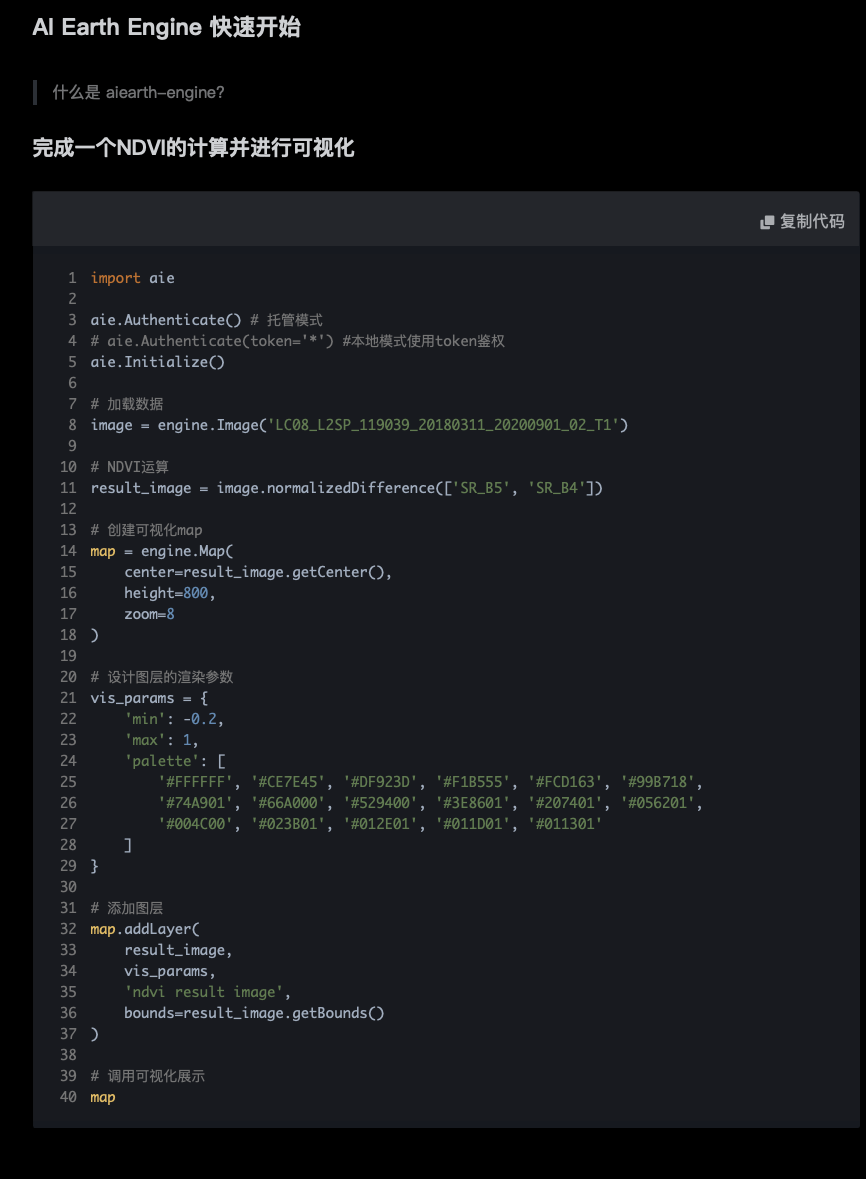Click the AI Earth Engine 快速开始 heading
This screenshot has height=1179, width=866.
tap(166, 27)
